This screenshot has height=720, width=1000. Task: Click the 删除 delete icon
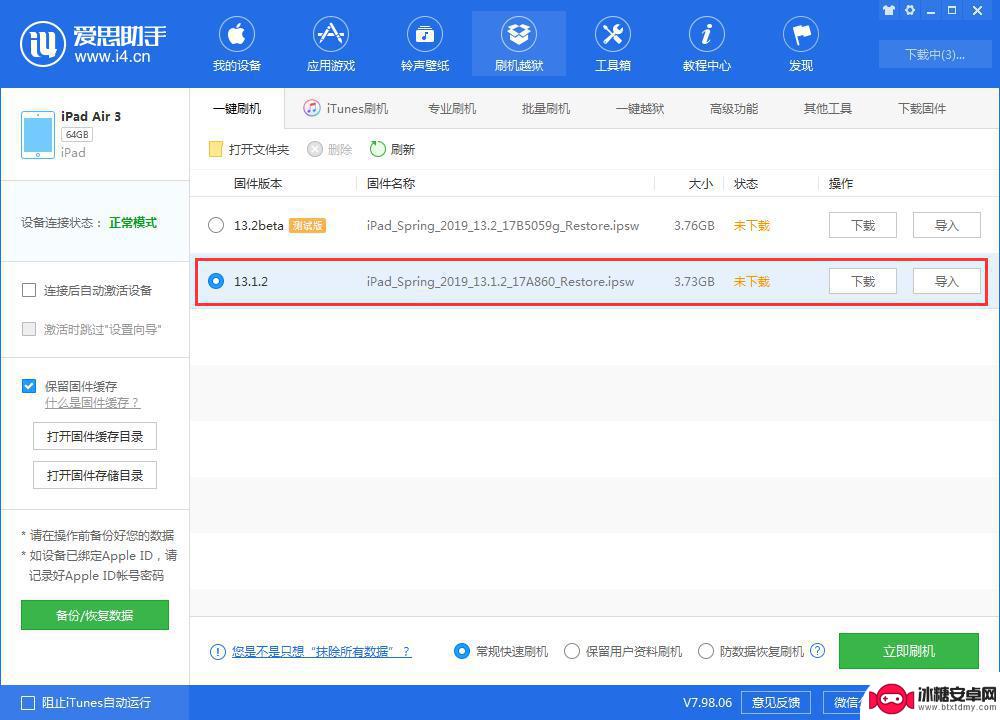click(x=314, y=149)
